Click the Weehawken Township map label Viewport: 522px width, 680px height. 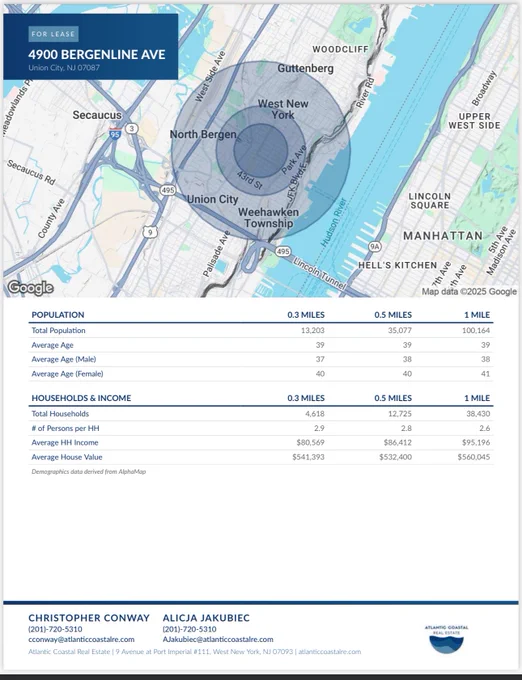click(268, 218)
